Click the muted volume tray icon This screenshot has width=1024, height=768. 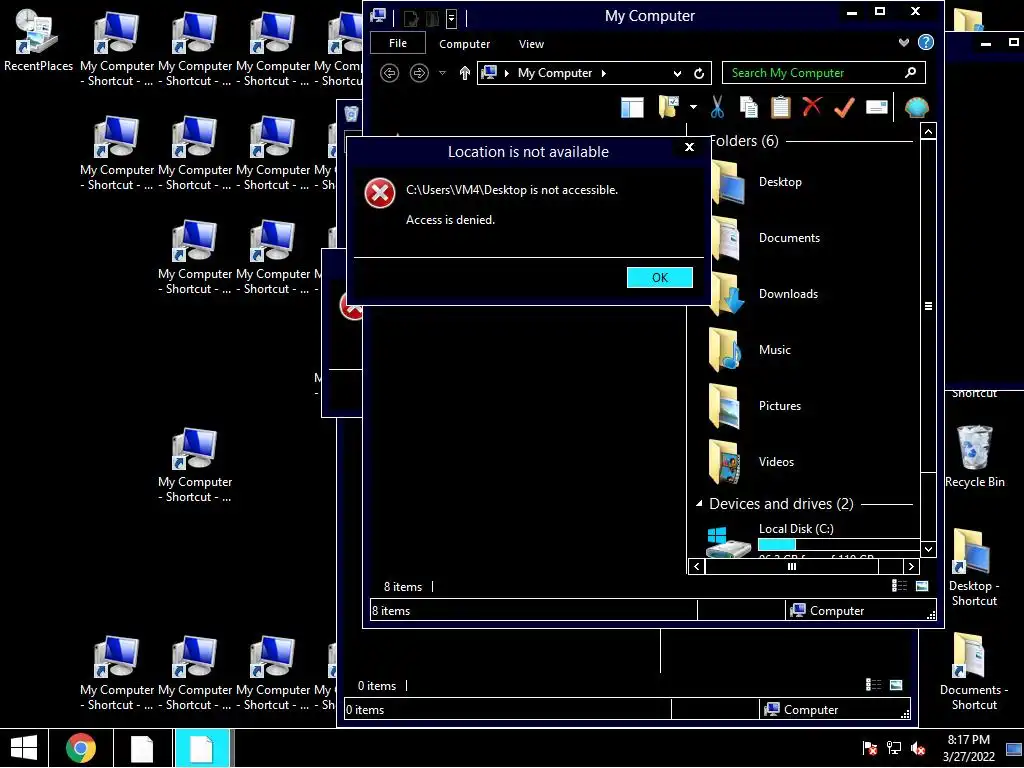click(918, 748)
